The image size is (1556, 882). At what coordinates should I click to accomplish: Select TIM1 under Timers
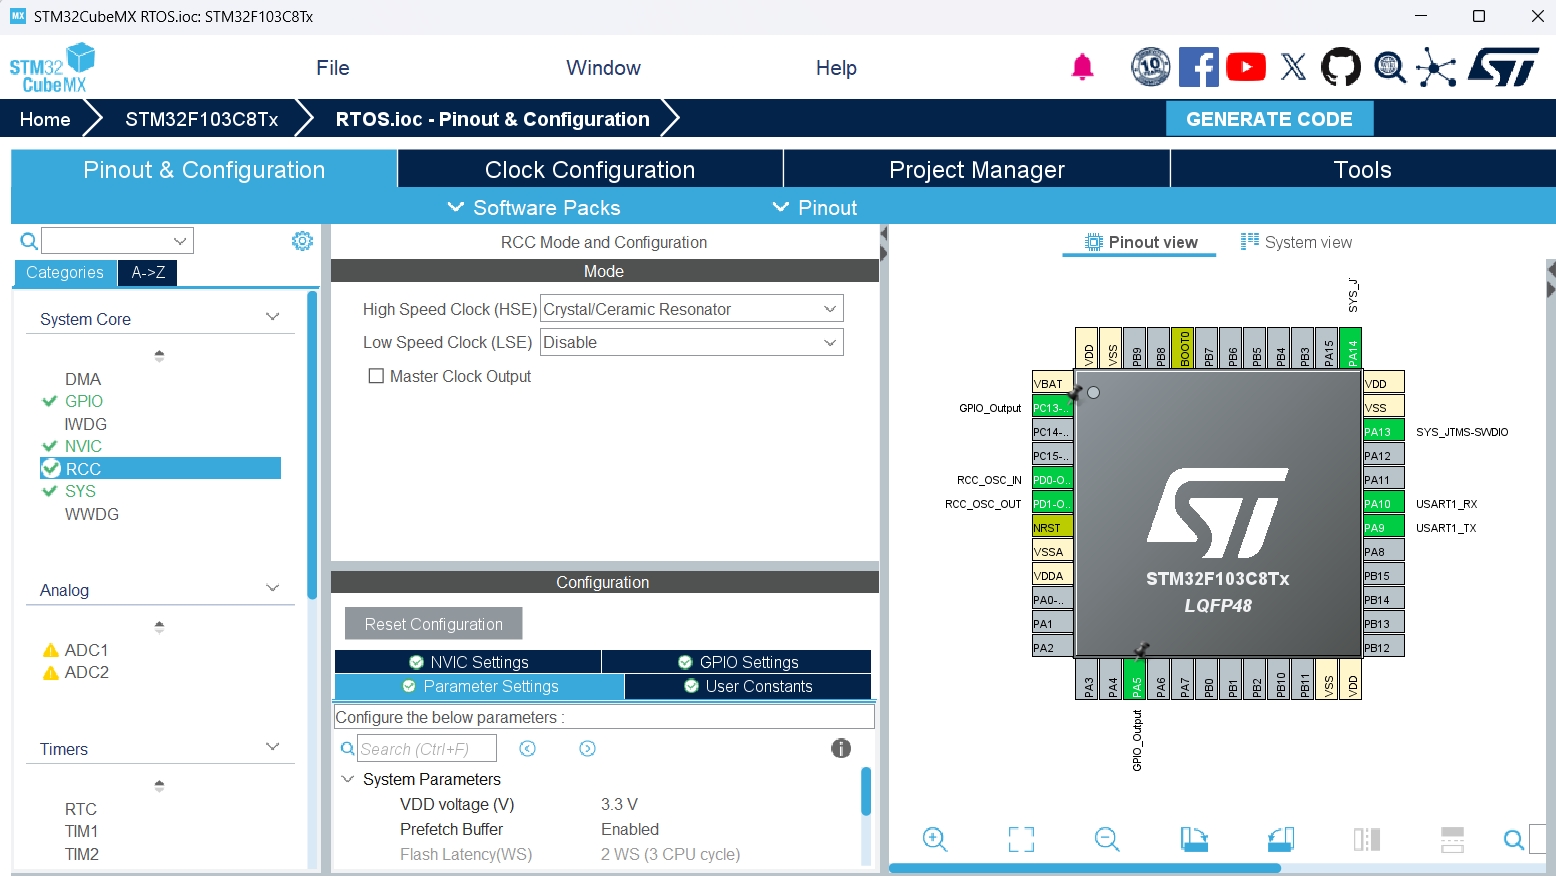click(x=81, y=831)
